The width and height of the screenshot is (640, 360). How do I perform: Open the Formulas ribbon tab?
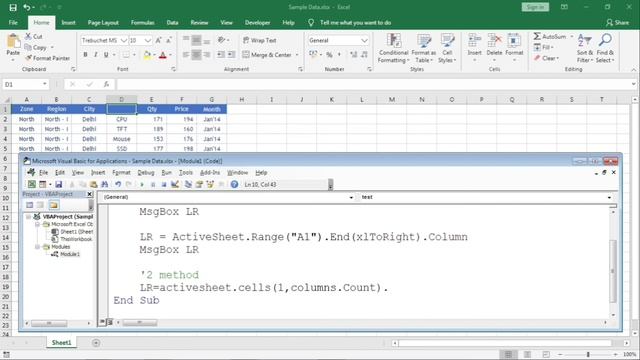click(x=142, y=23)
